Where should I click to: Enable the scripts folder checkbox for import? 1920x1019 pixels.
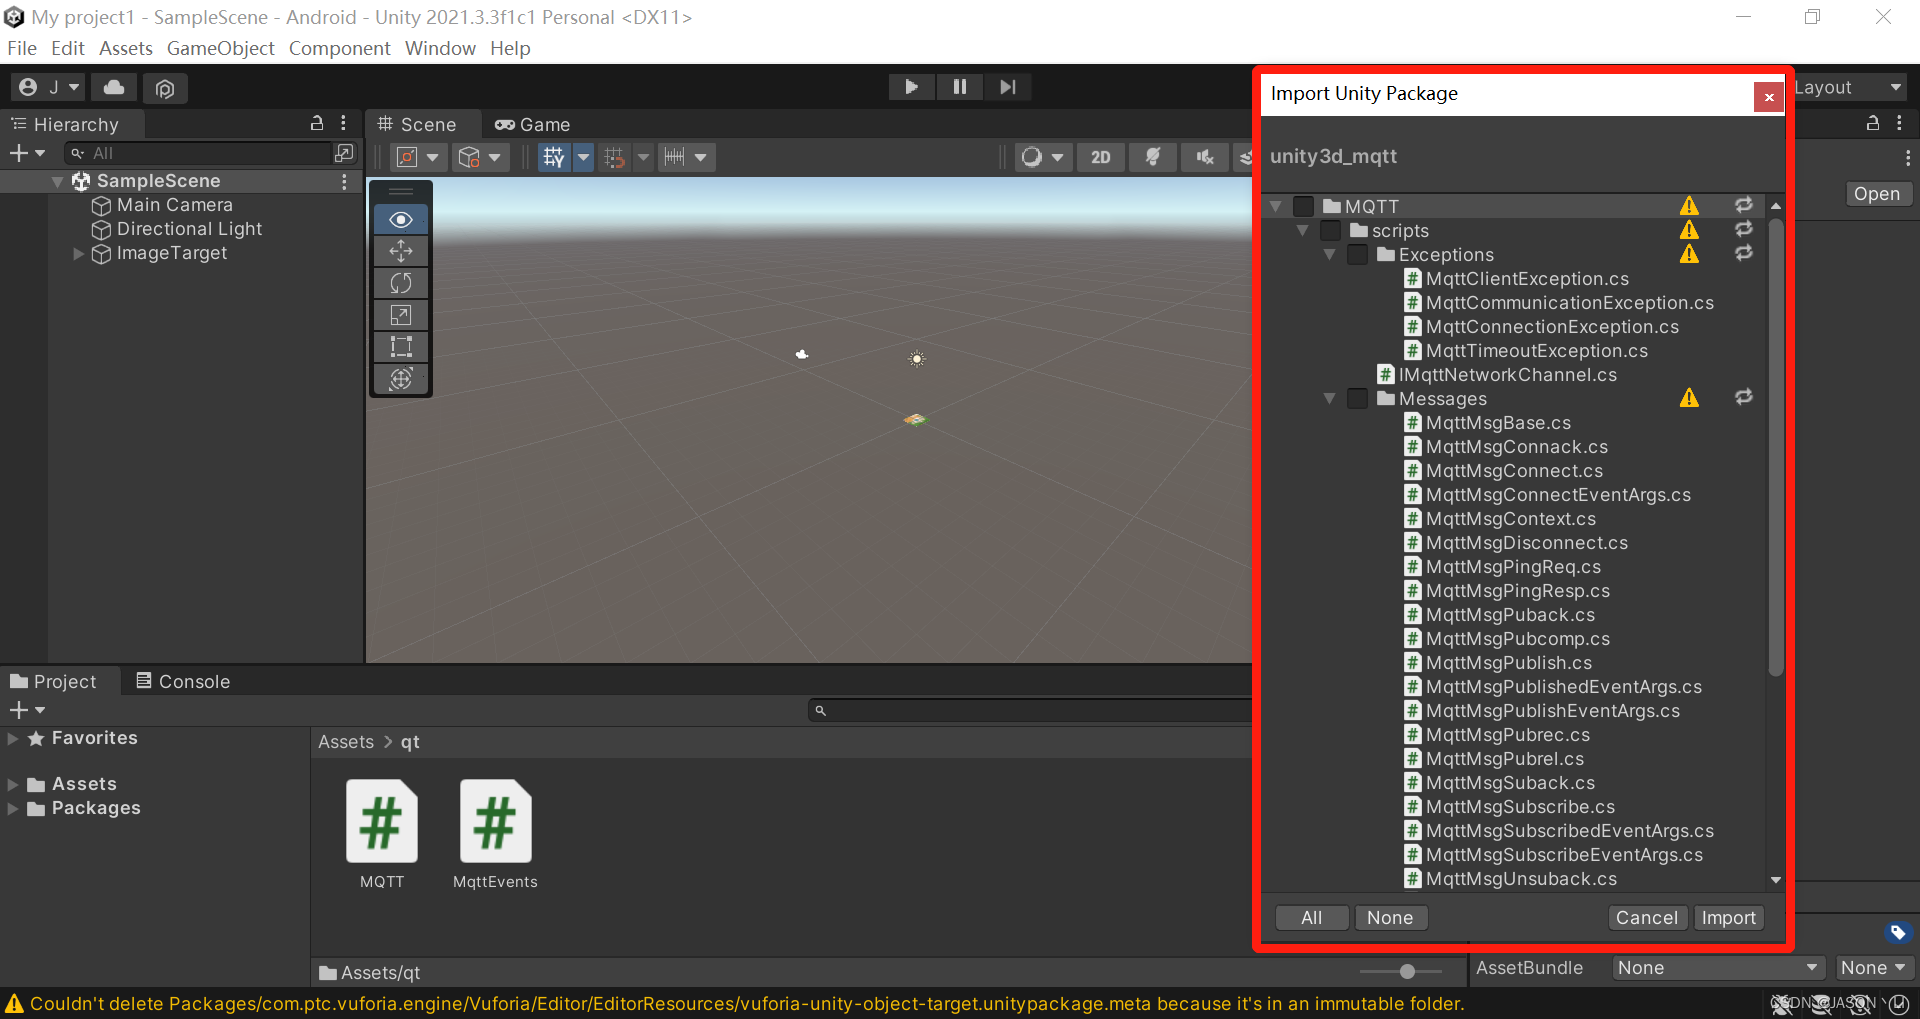pyautogui.click(x=1330, y=230)
